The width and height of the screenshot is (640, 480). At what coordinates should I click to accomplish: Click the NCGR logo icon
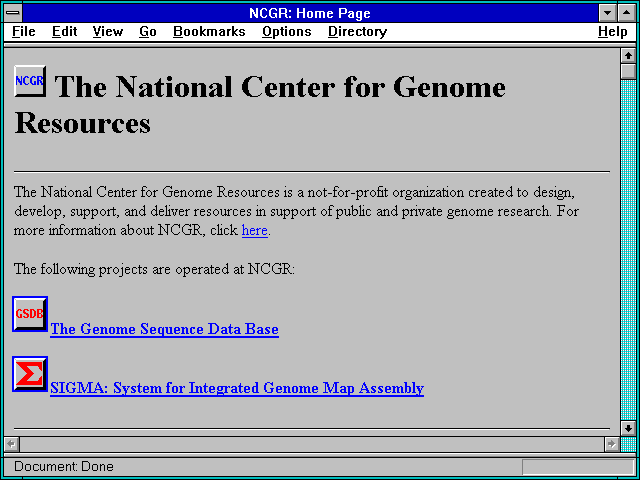(30, 81)
